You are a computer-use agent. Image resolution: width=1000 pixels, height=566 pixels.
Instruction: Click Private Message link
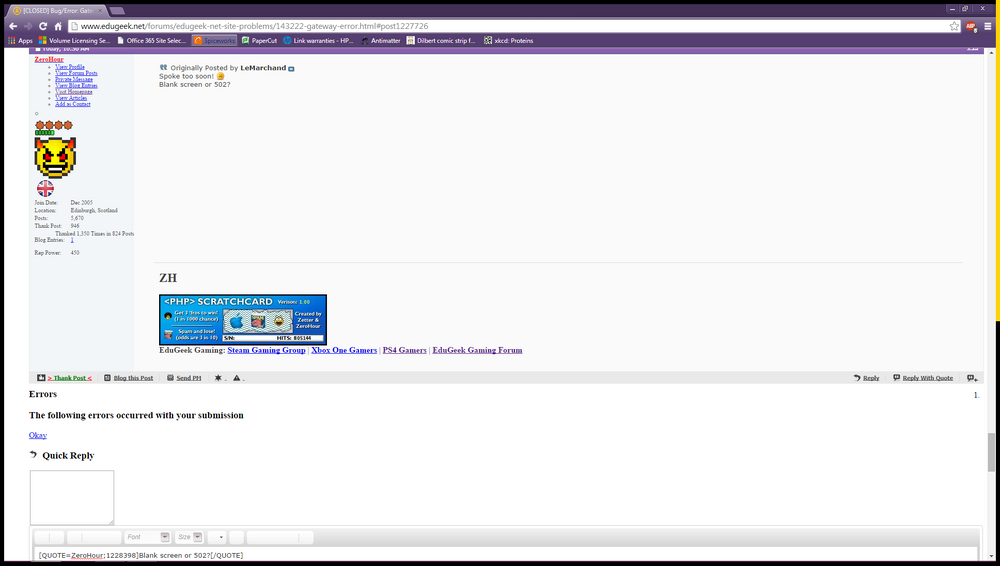73,79
